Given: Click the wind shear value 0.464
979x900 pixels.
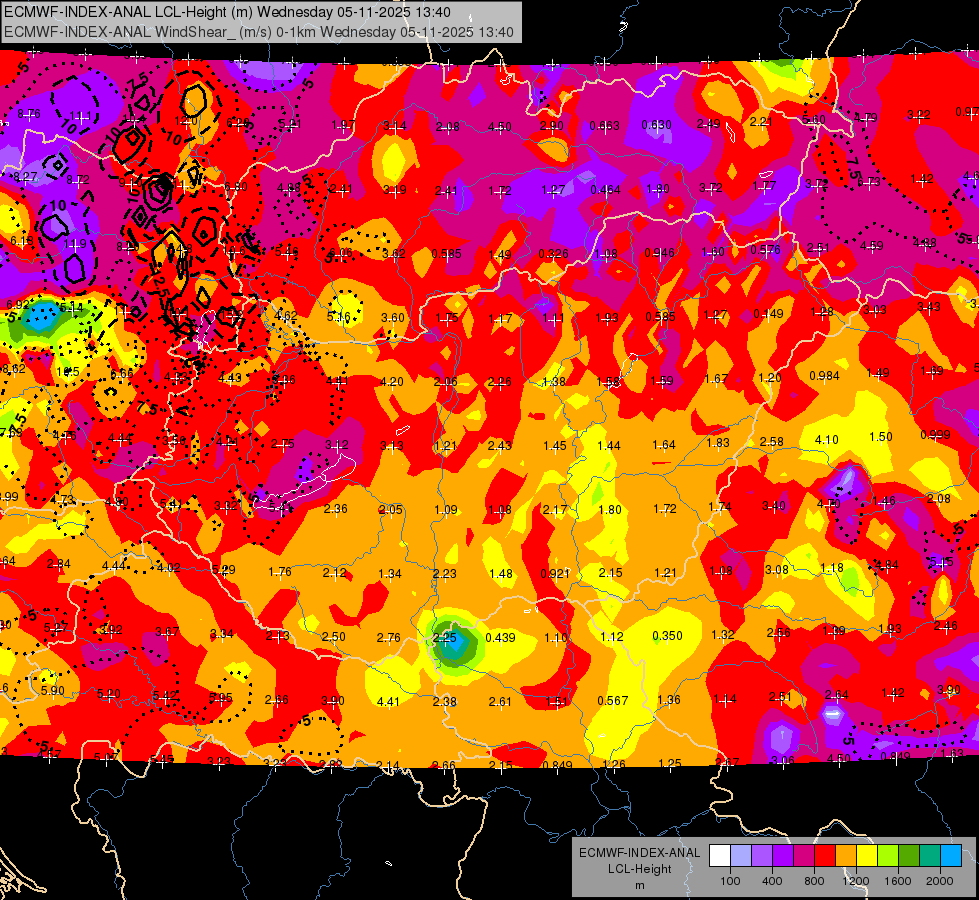Looking at the screenshot, I should pyautogui.click(x=605, y=190).
